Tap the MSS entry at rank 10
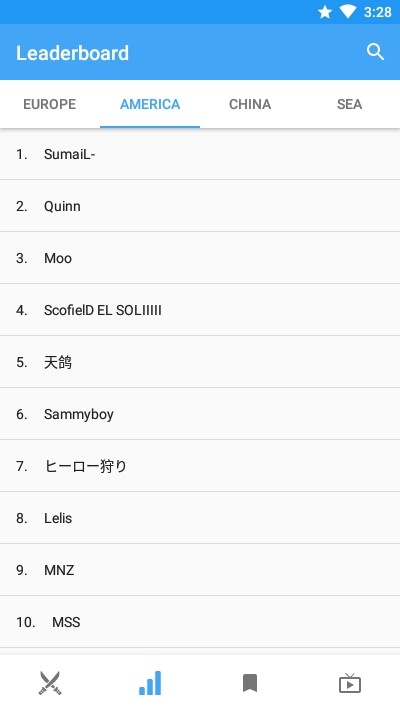Viewport: 400px width, 711px height. [200, 622]
